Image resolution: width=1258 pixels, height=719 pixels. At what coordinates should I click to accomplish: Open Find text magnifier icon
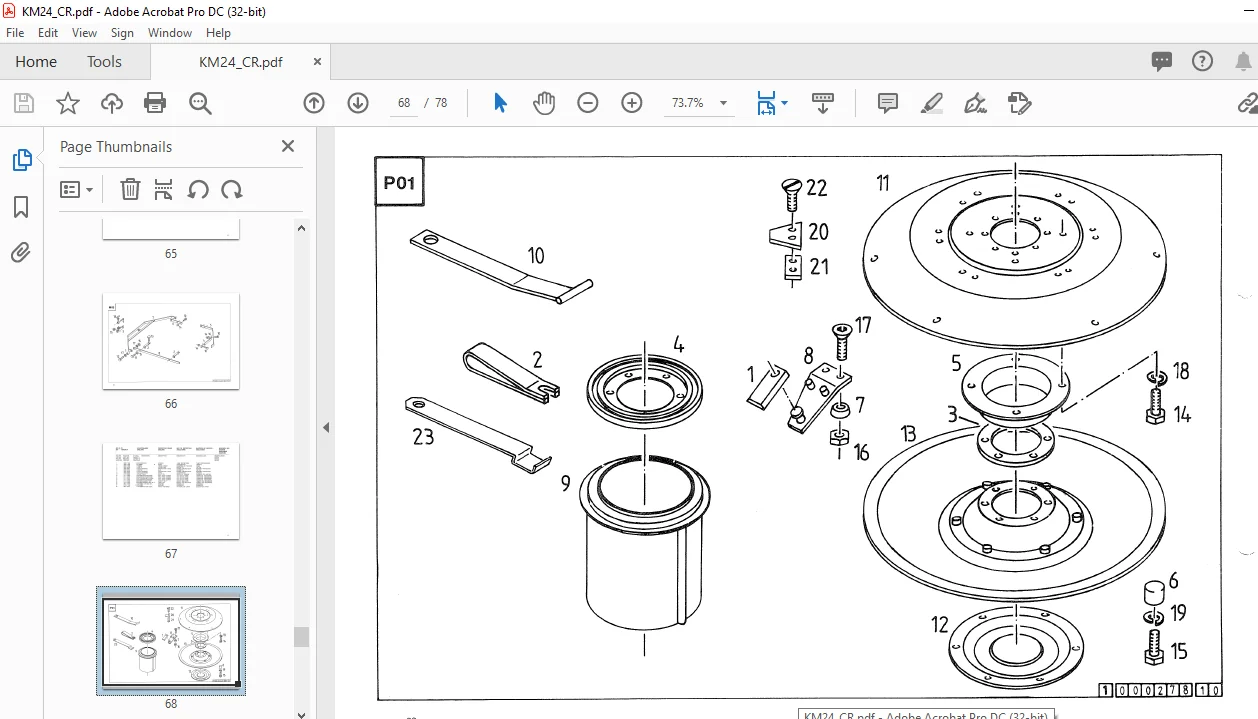tap(200, 103)
